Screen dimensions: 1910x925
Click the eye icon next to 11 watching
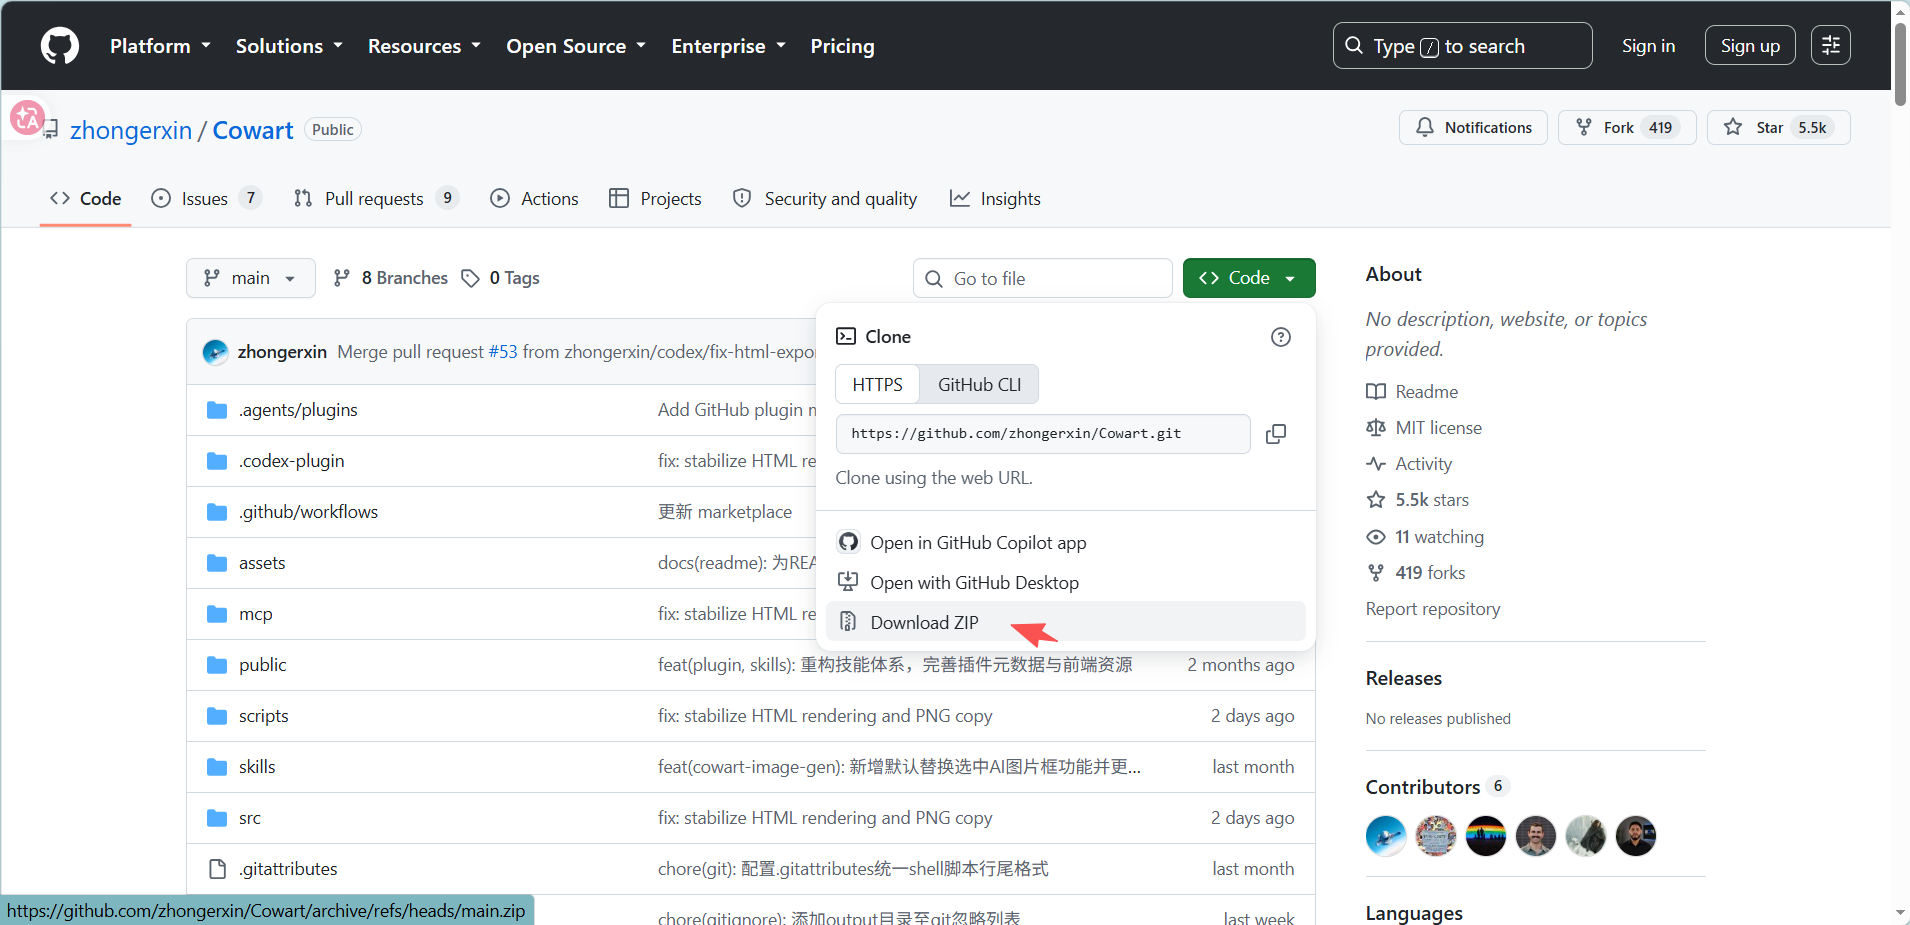pyautogui.click(x=1376, y=537)
